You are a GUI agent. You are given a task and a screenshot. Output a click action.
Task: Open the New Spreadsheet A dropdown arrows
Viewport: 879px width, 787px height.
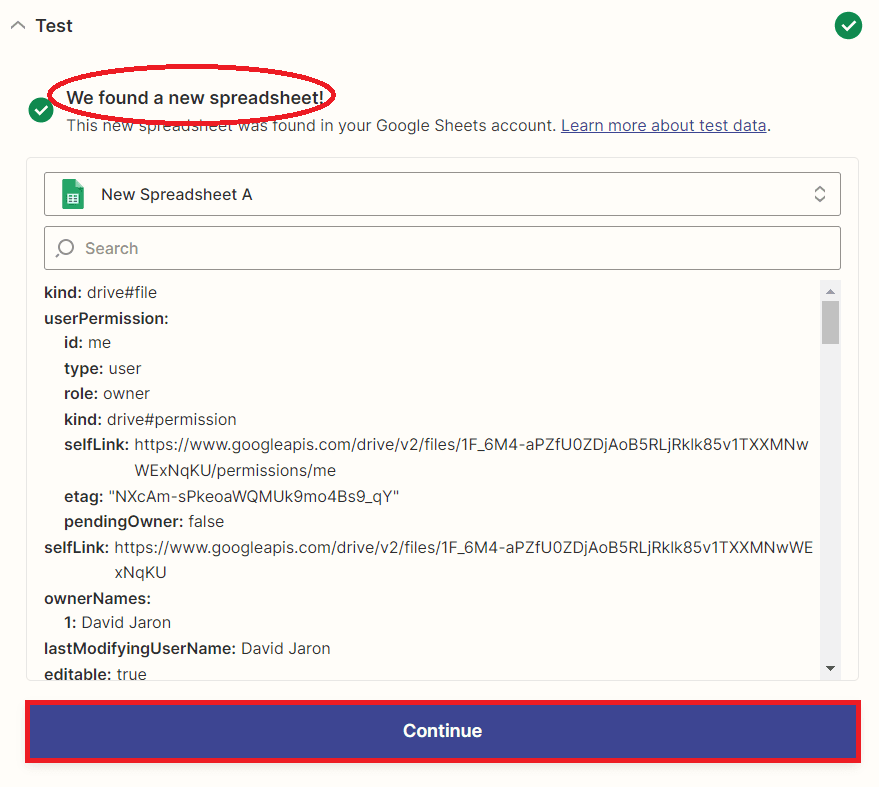click(x=819, y=194)
